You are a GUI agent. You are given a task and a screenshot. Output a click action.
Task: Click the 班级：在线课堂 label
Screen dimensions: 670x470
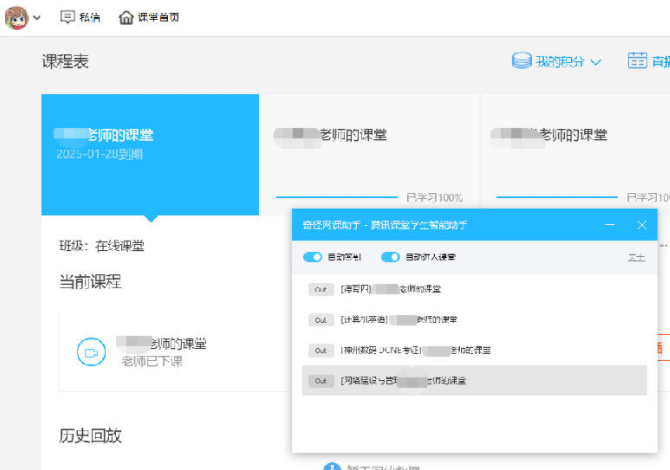[102, 246]
